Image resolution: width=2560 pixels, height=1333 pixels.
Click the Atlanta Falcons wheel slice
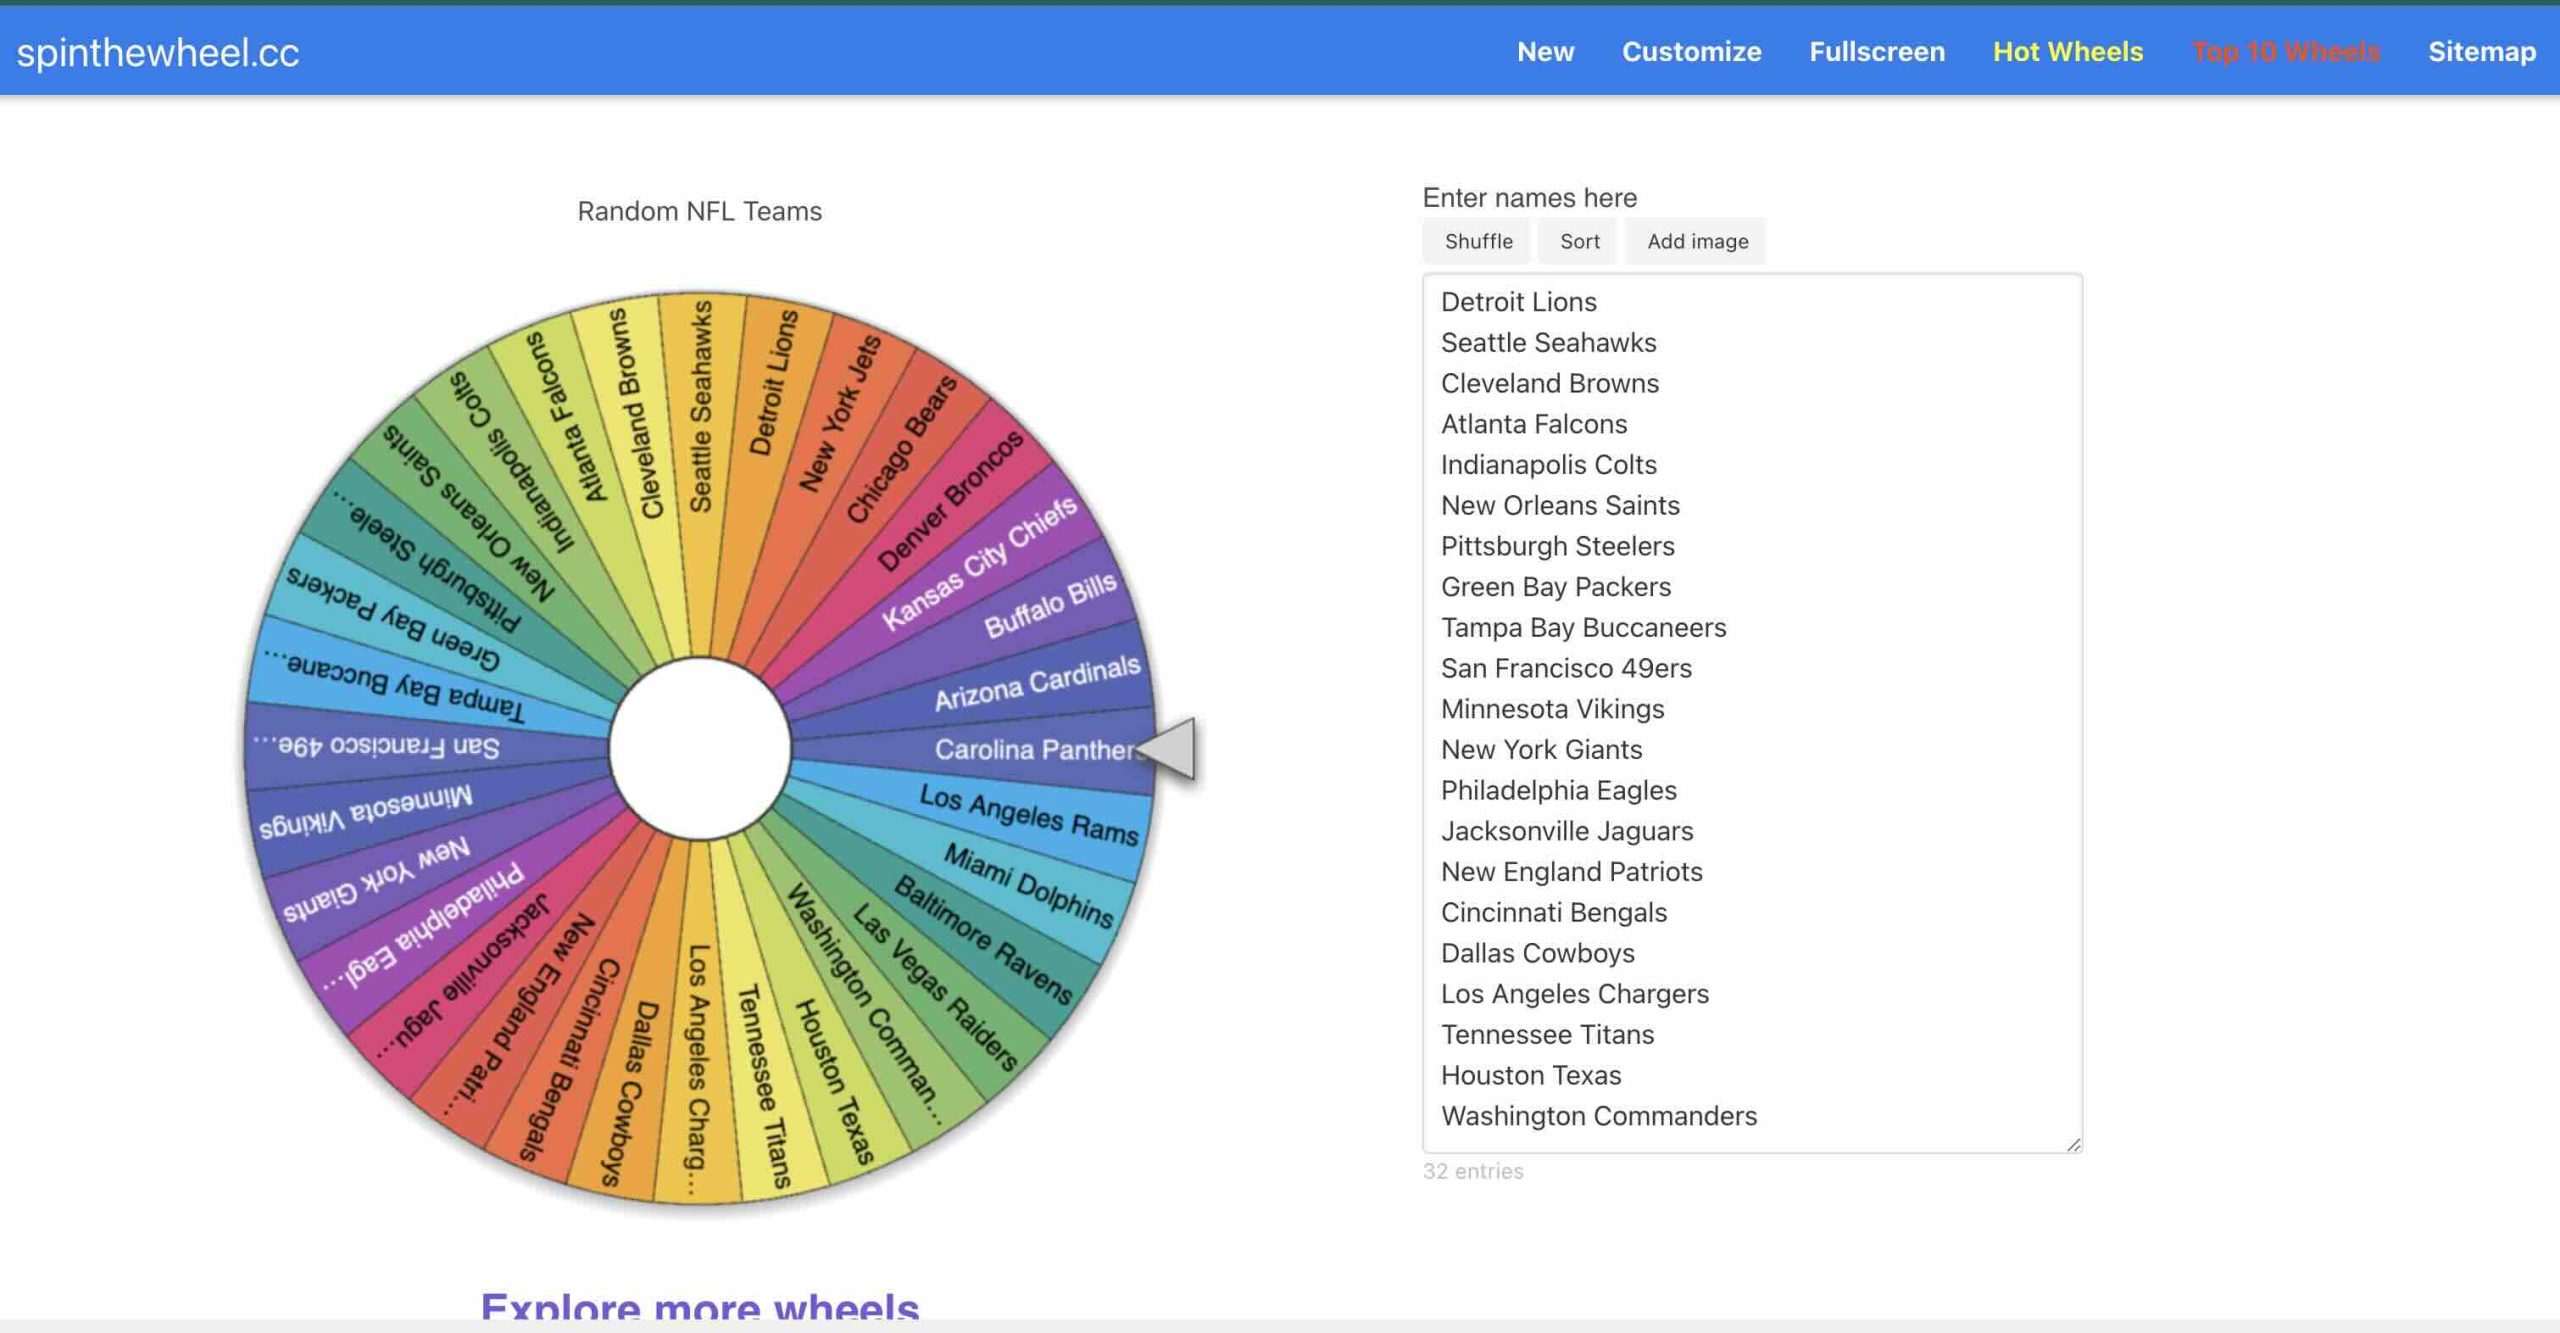point(564,416)
